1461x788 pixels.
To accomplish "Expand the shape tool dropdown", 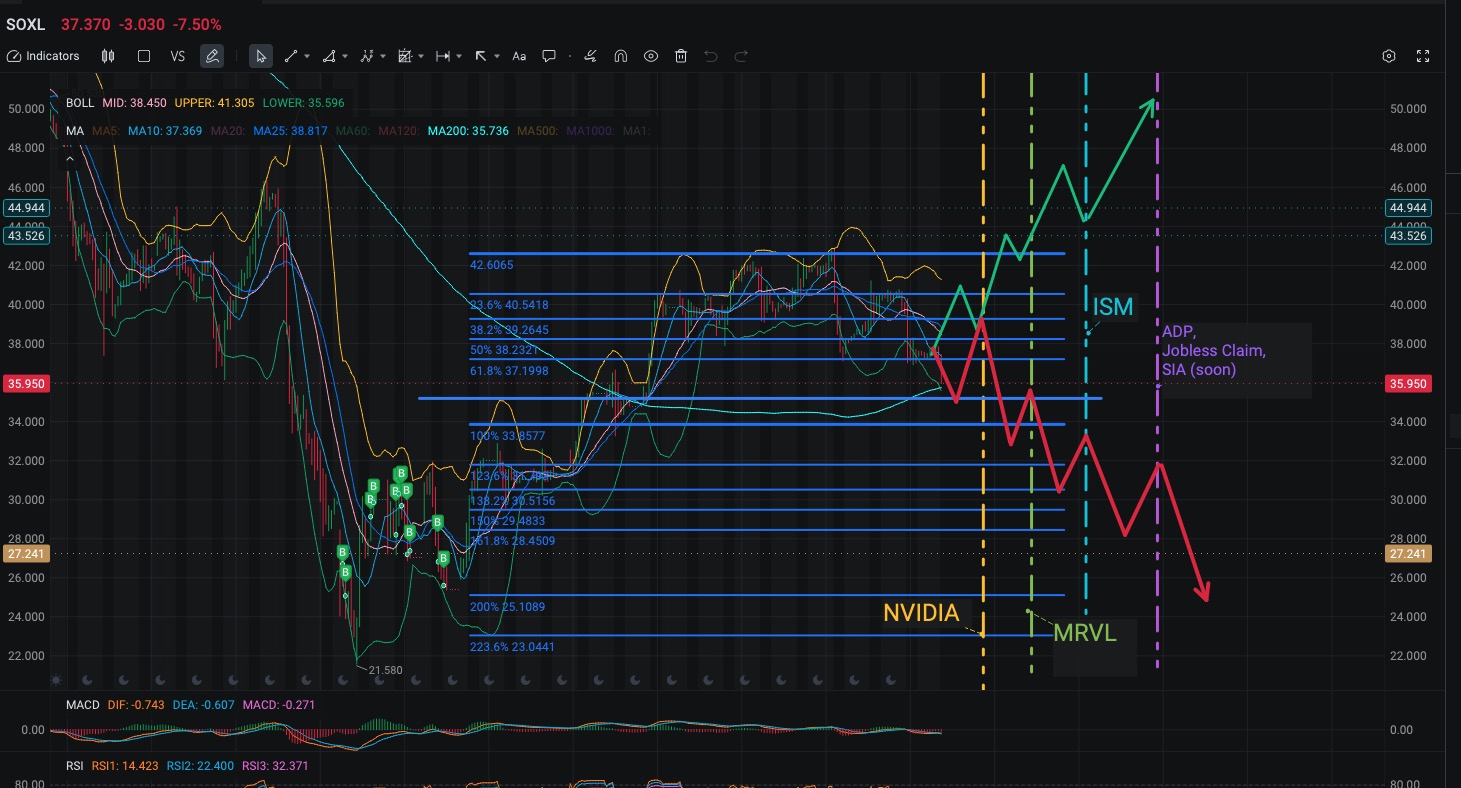I will 344,57.
